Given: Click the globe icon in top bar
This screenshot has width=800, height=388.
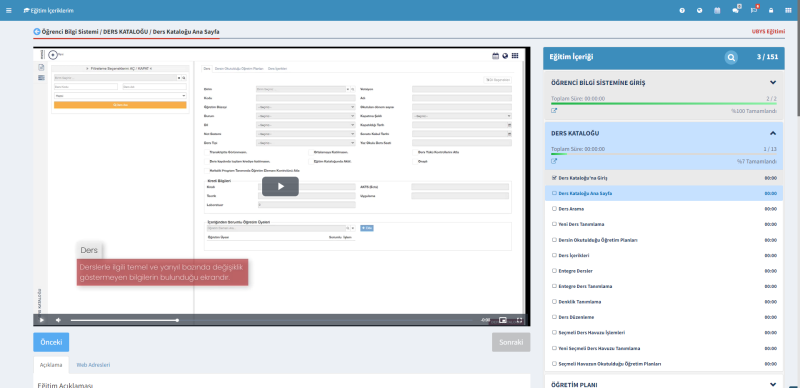Looking at the screenshot, I should click(699, 10).
